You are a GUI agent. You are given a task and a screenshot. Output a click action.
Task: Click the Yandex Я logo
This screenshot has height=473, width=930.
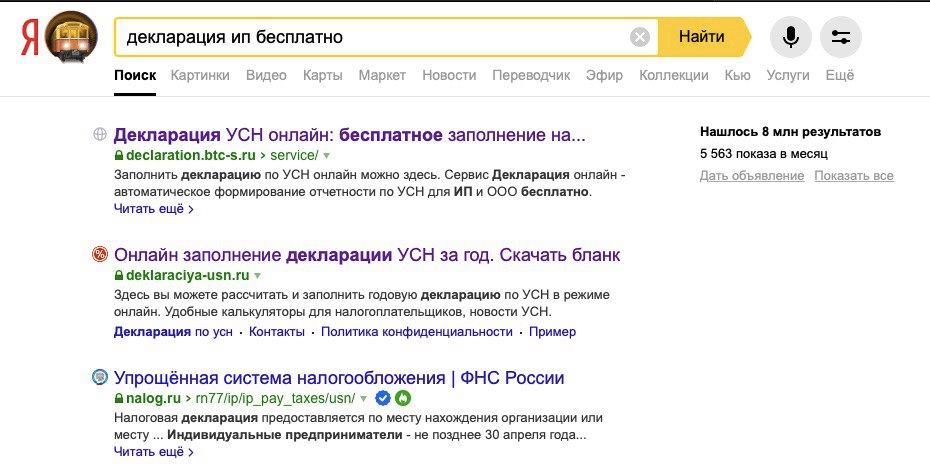pos(30,38)
